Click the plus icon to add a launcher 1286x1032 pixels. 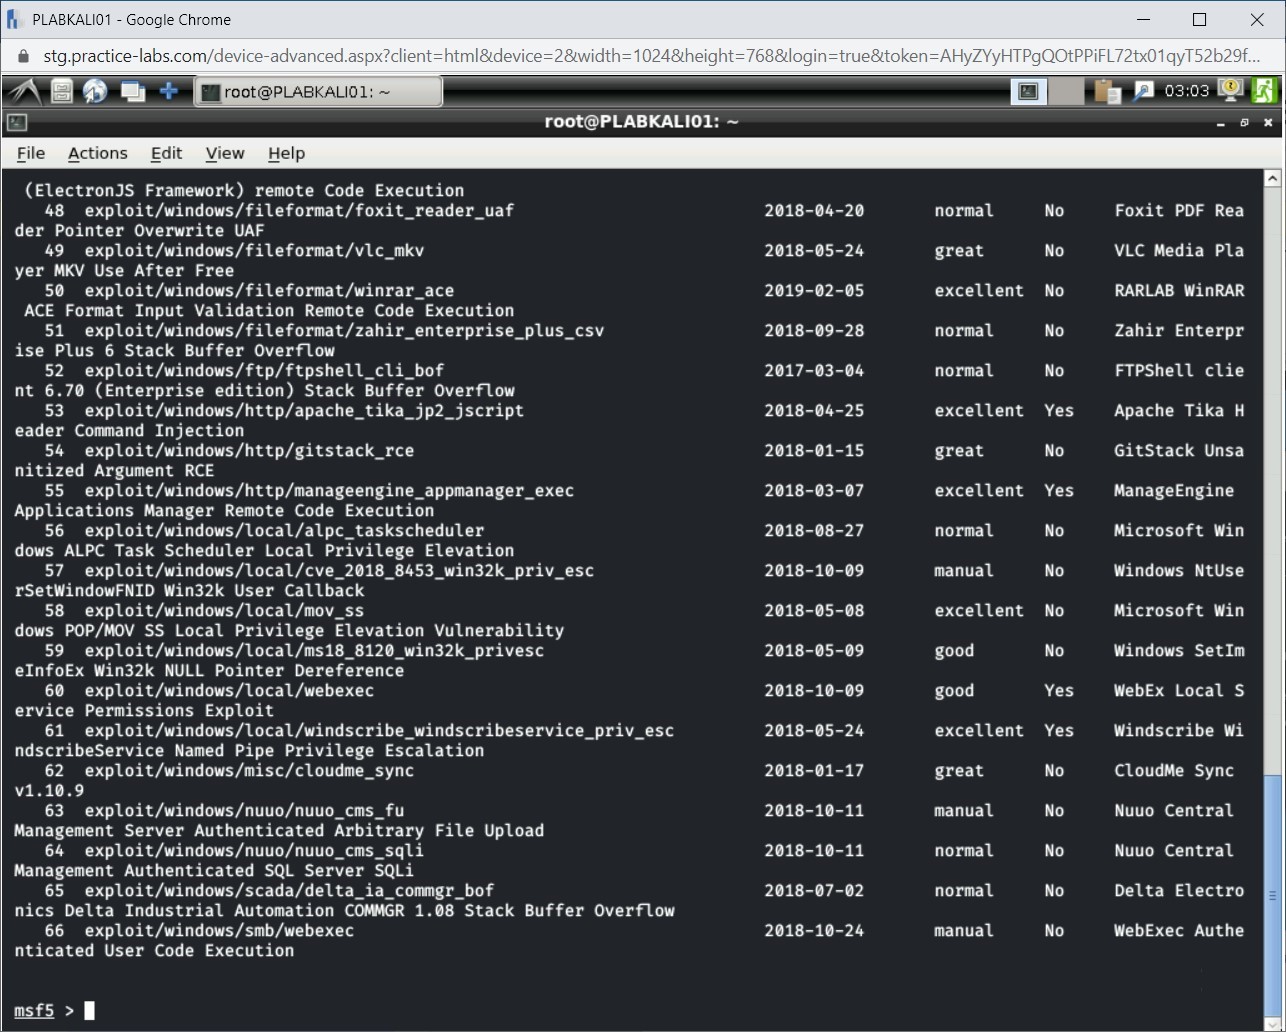point(169,91)
